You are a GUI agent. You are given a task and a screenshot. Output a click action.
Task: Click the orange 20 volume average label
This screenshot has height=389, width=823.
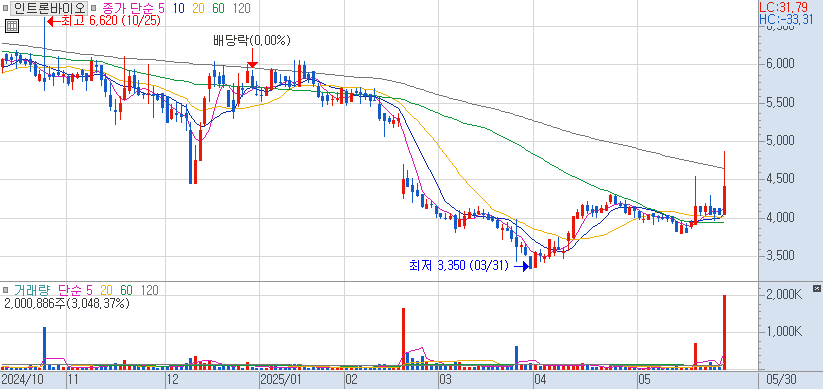click(x=107, y=290)
